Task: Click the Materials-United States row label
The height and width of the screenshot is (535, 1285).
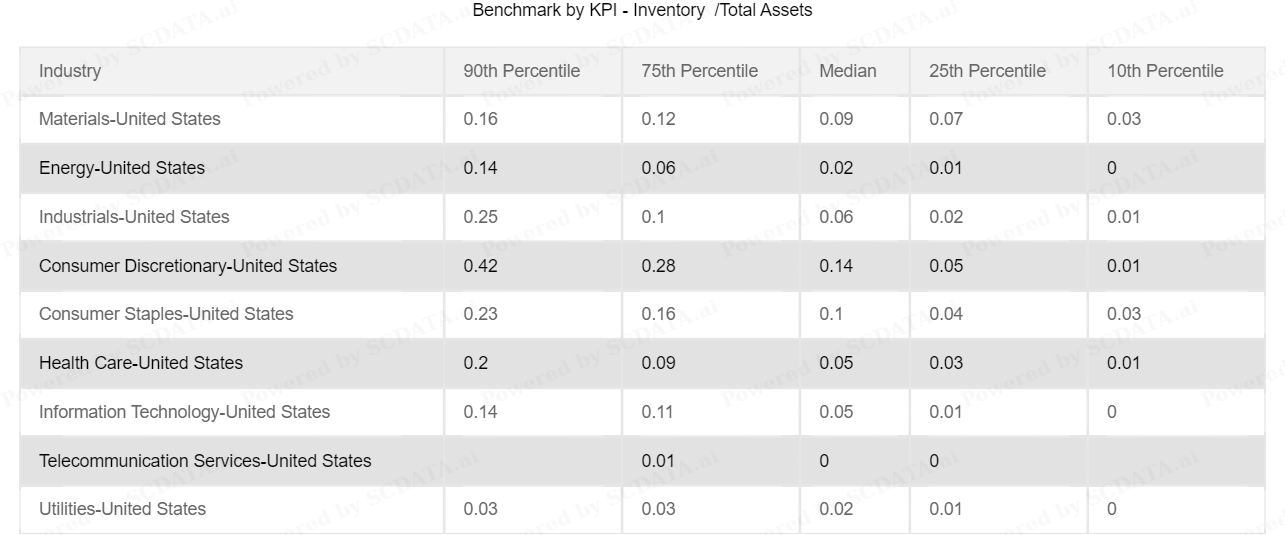Action: click(130, 119)
